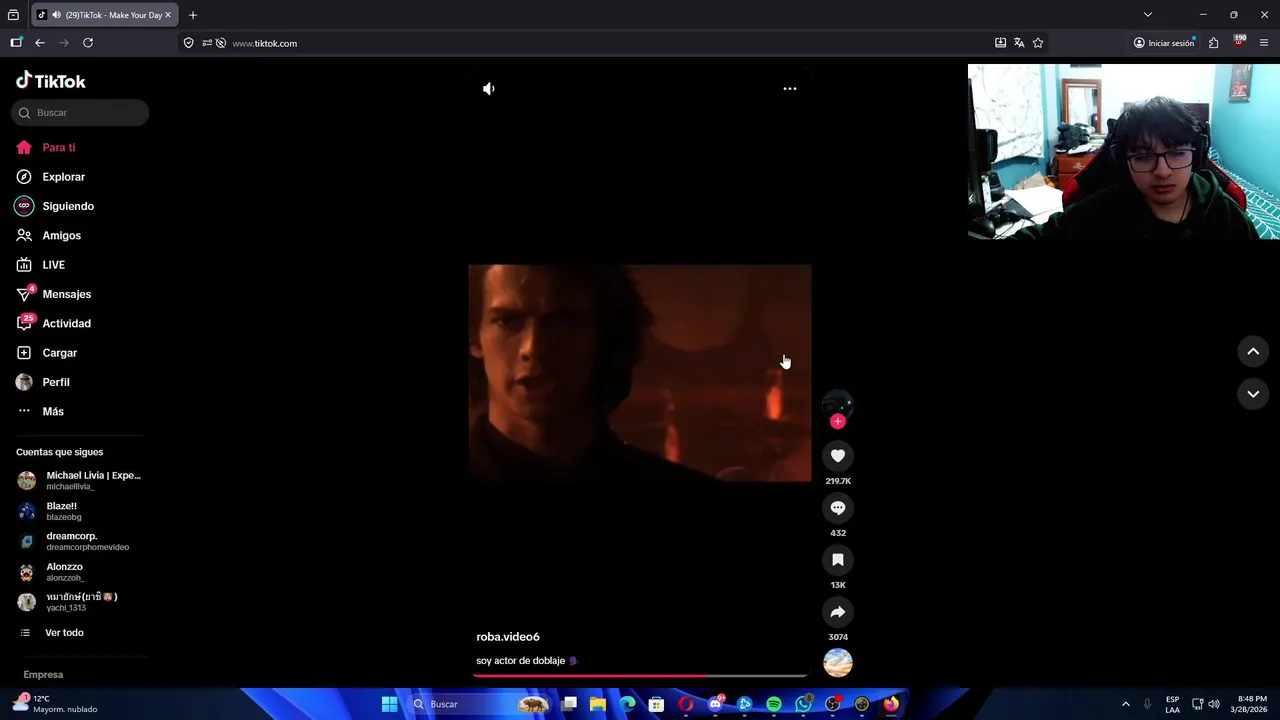Open WhatsApp from taskbar
The height and width of the screenshot is (720, 1280).
point(803,704)
